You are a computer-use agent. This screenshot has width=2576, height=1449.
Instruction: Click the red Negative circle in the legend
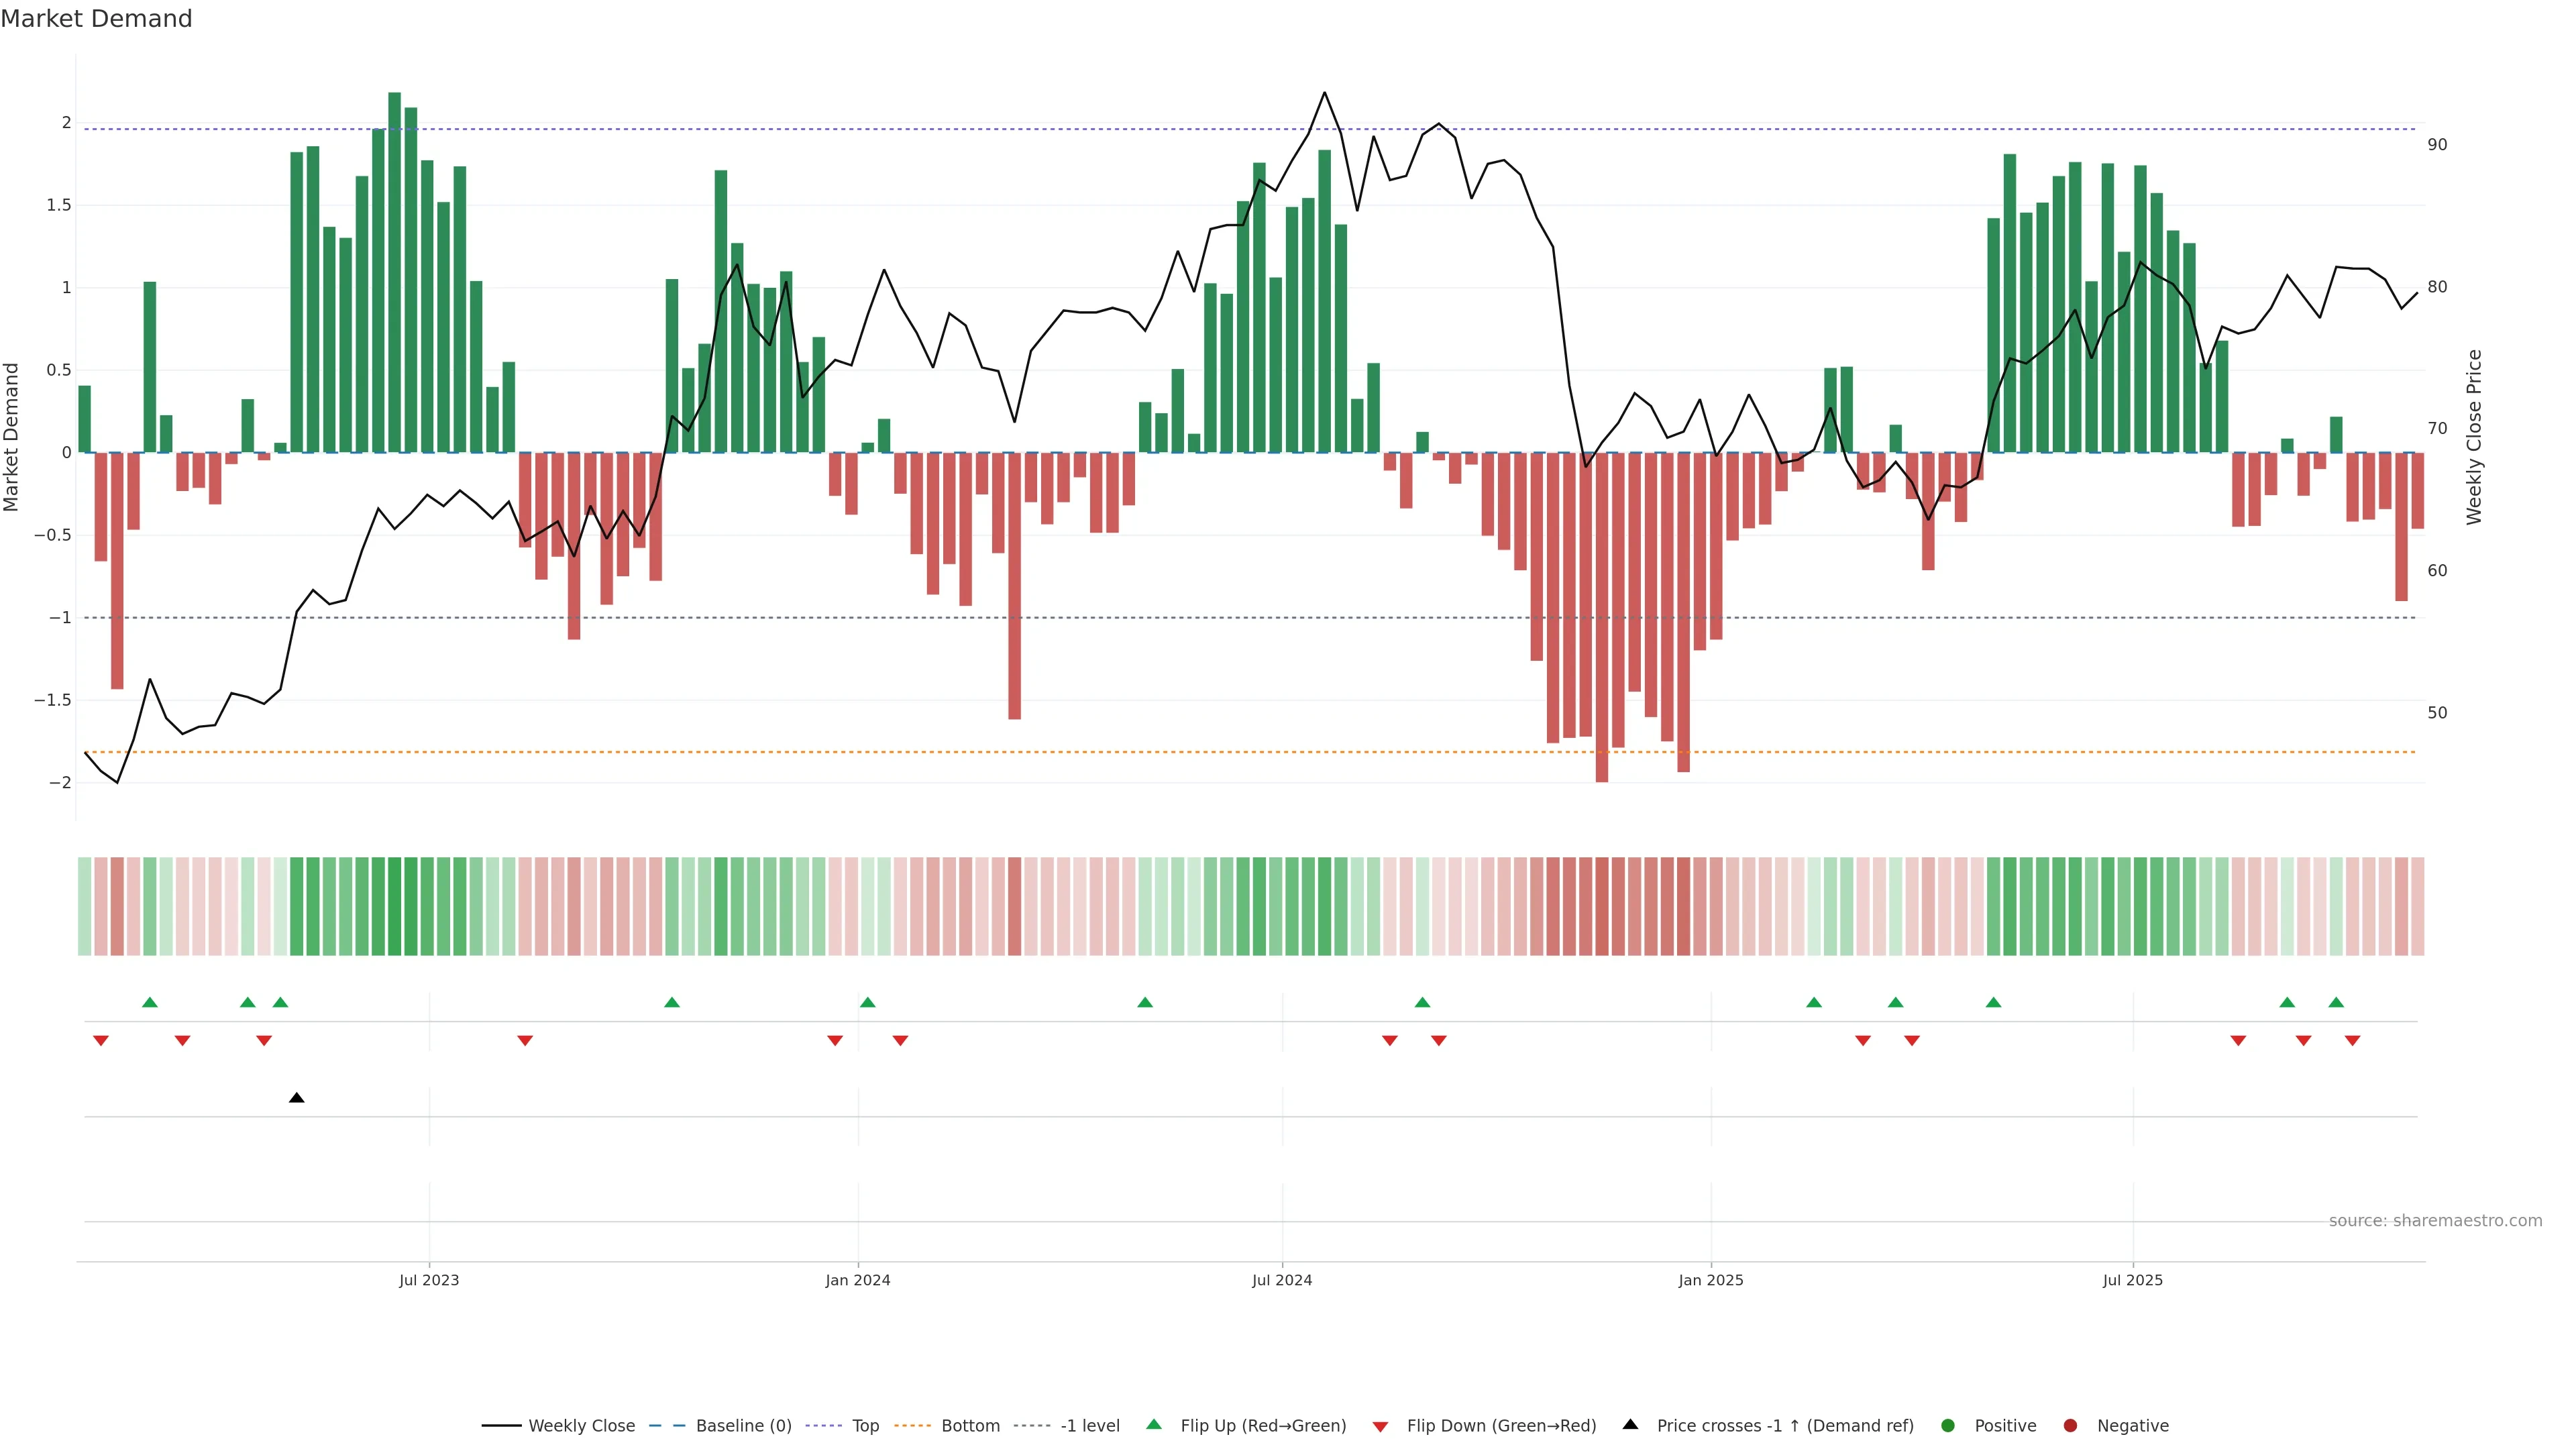2070,1426
